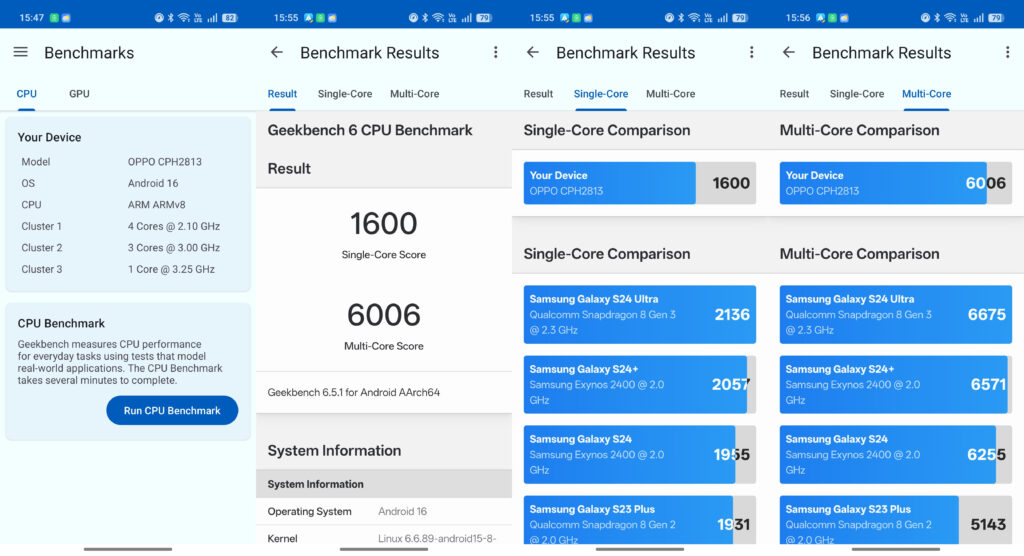Screen dimensions: 1024x556
Task: Tap OS value Android 16 in Your Device
Action: 153,183
